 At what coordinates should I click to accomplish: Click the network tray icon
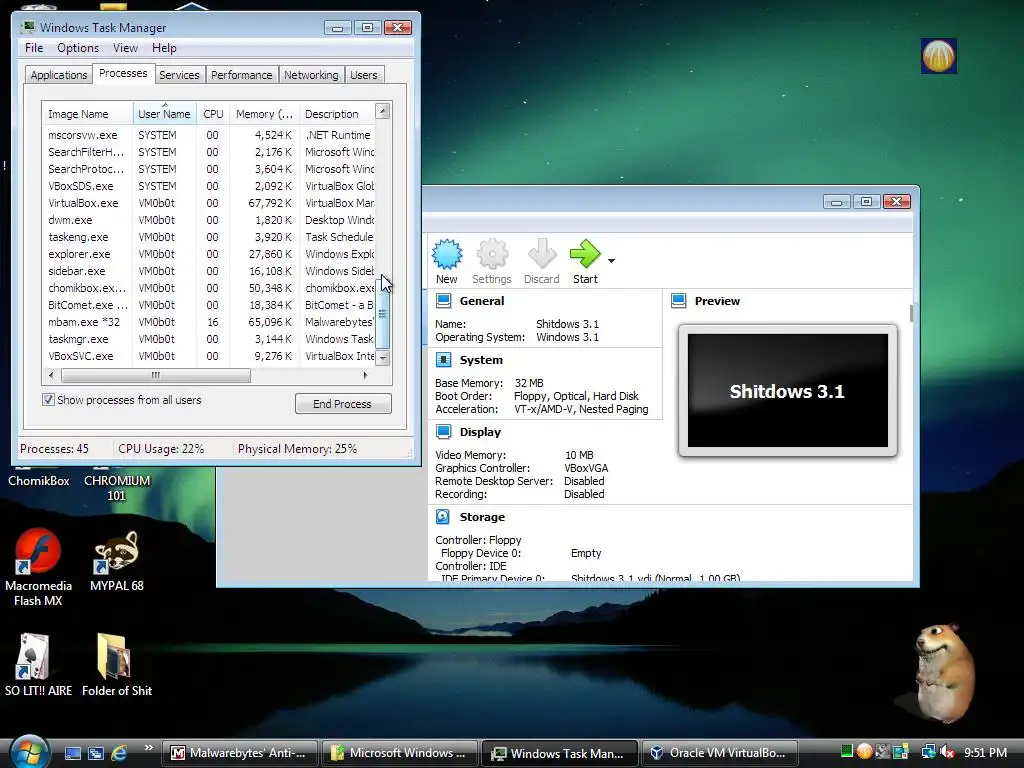pyautogui.click(x=928, y=752)
